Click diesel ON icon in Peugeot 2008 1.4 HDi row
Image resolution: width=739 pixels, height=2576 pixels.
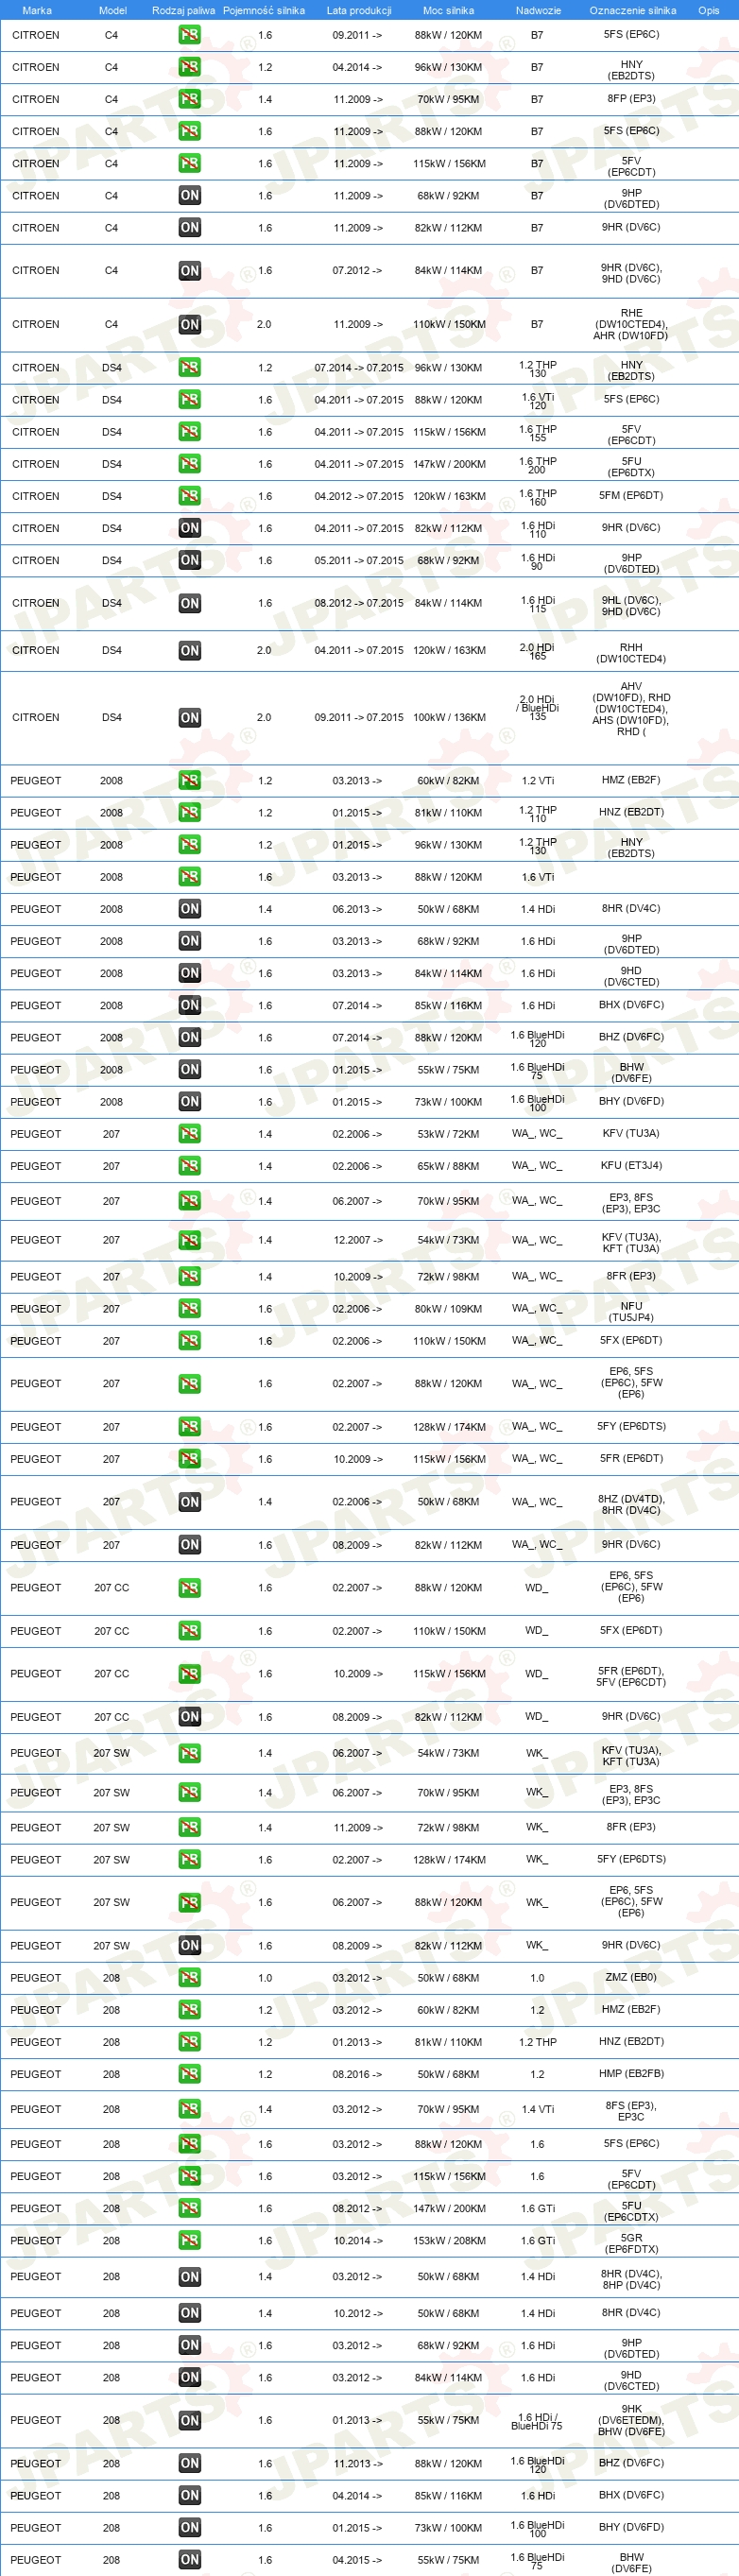[189, 909]
